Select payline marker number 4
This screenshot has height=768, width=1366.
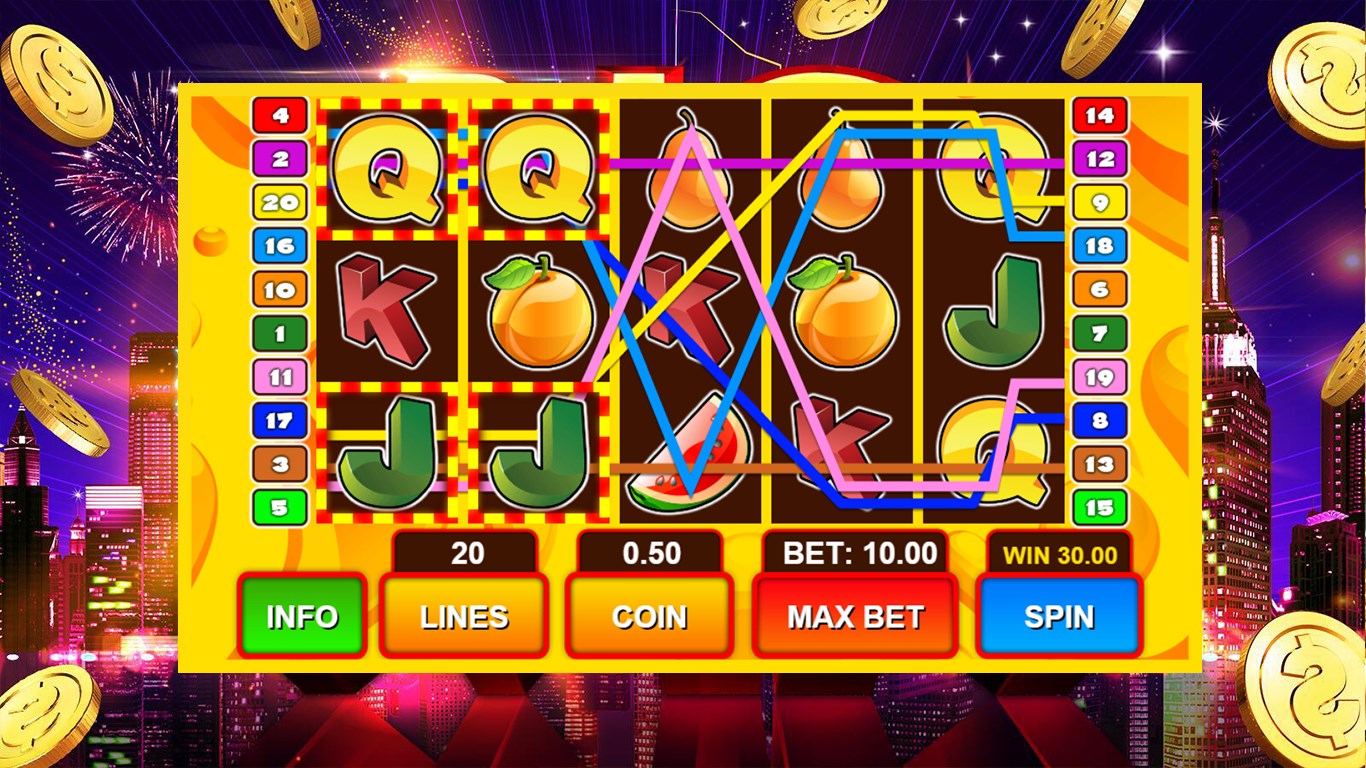click(280, 115)
